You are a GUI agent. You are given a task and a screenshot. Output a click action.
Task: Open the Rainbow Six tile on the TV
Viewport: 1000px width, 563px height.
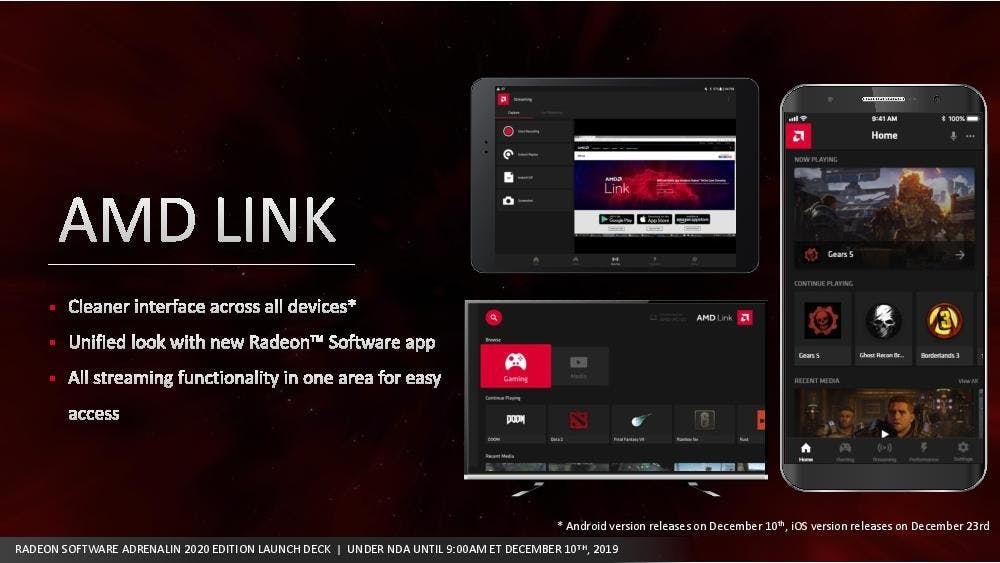[x=704, y=424]
